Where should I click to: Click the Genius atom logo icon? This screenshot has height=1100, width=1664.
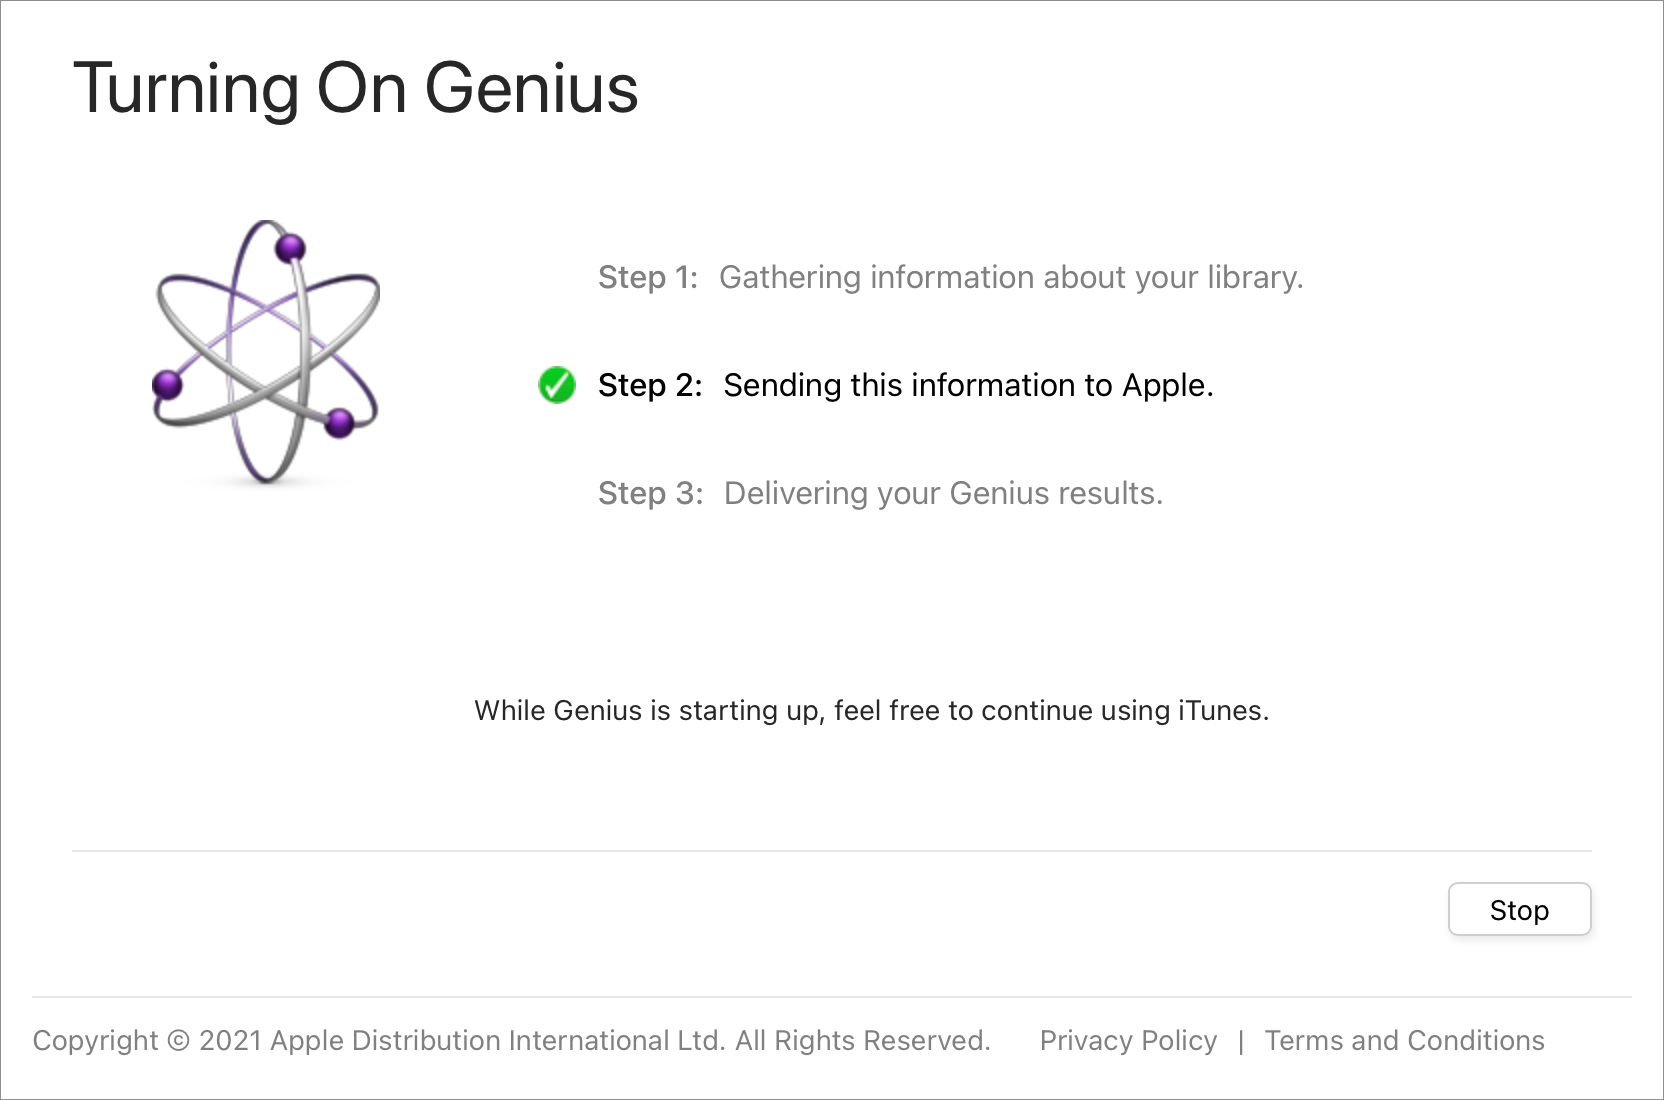click(x=266, y=350)
